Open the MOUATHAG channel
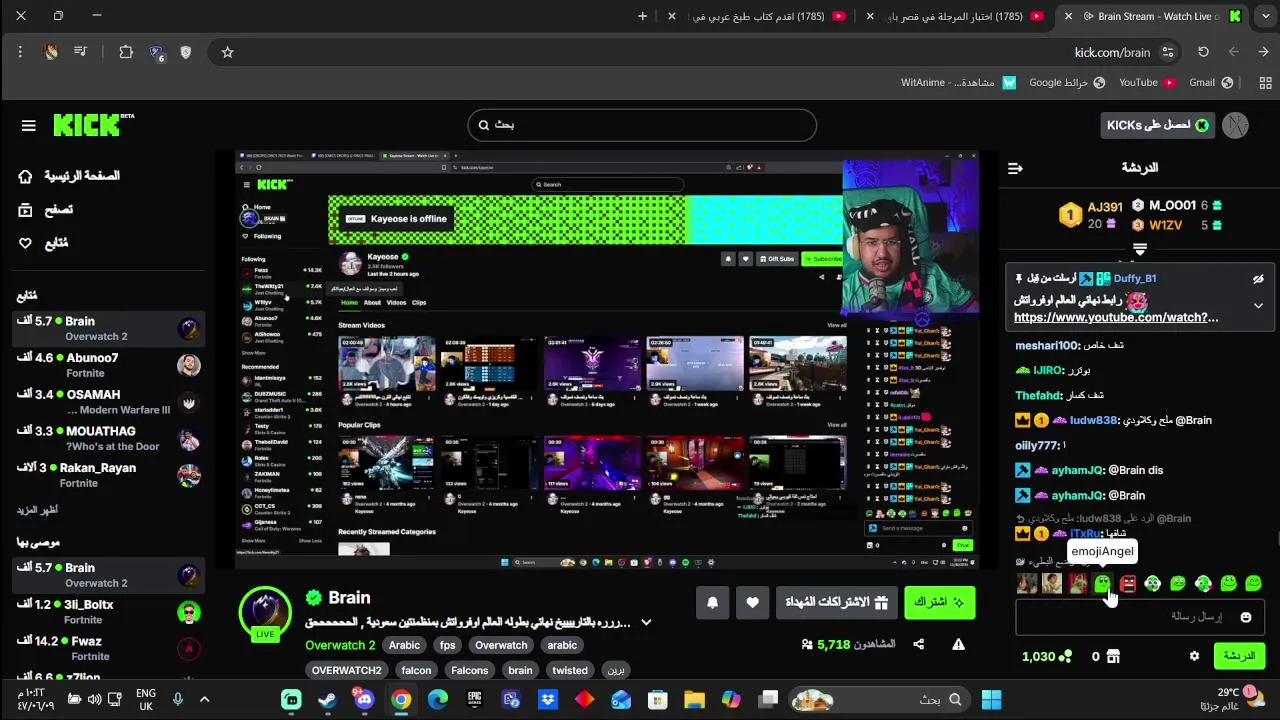 point(107,438)
